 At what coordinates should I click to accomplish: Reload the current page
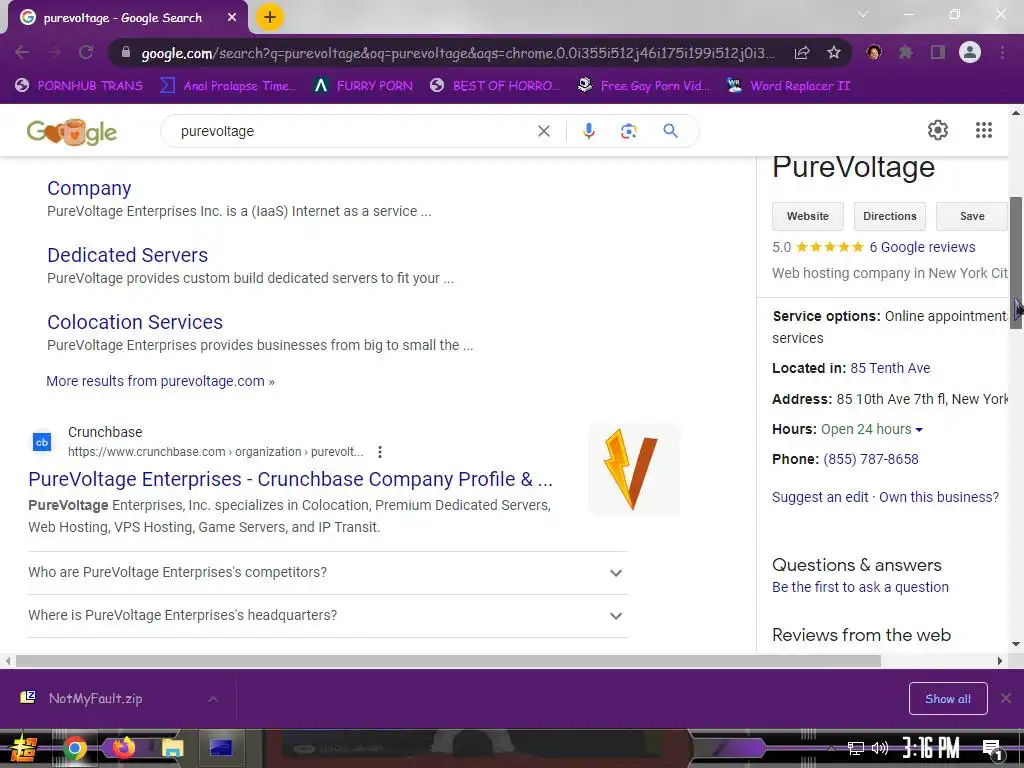86,52
